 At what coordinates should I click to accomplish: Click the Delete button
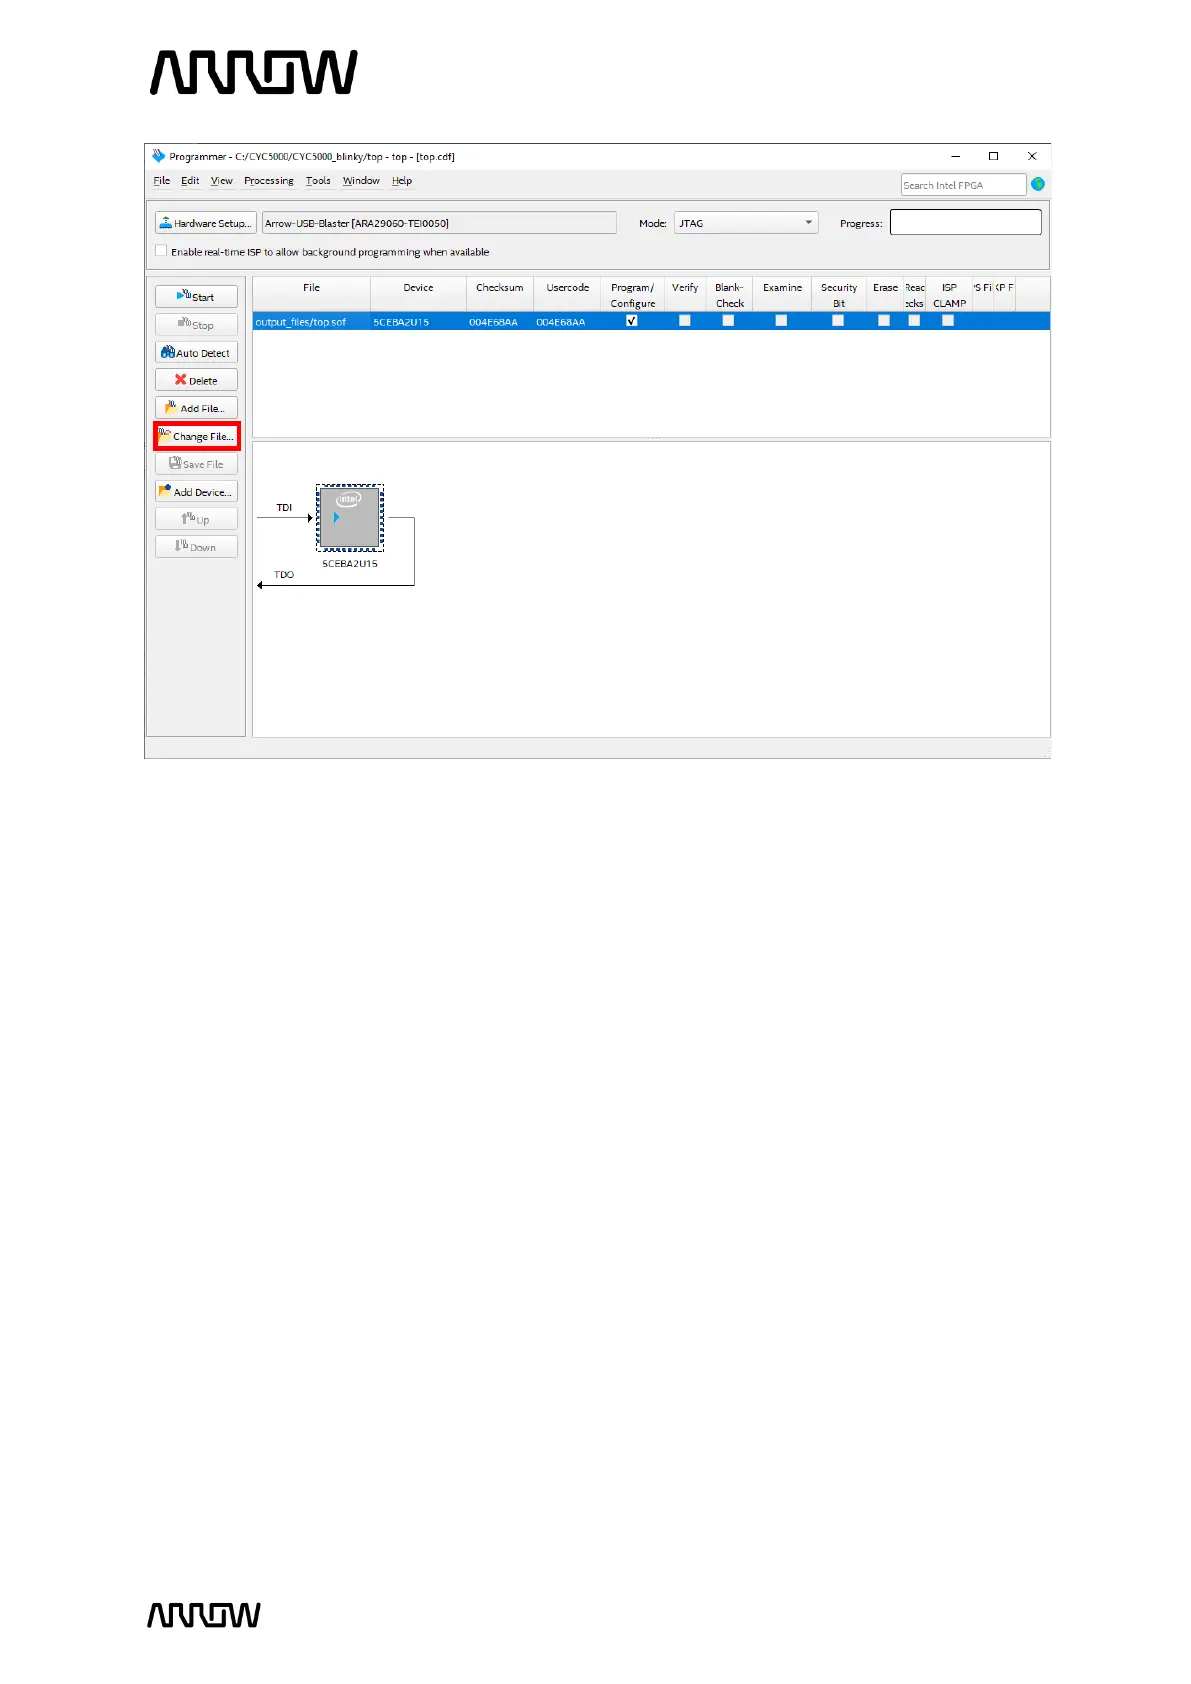tap(196, 380)
